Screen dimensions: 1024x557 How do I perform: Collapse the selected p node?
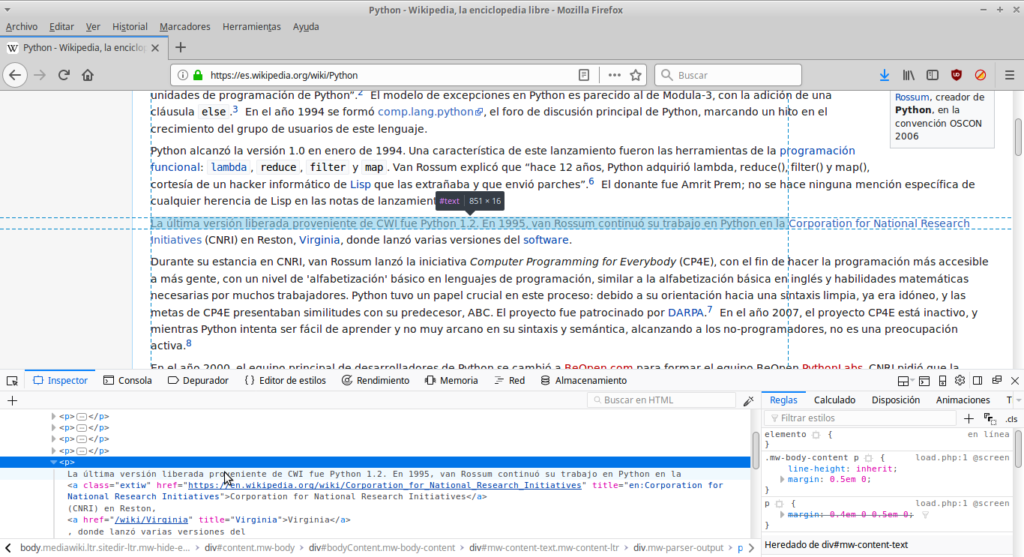coord(54,462)
